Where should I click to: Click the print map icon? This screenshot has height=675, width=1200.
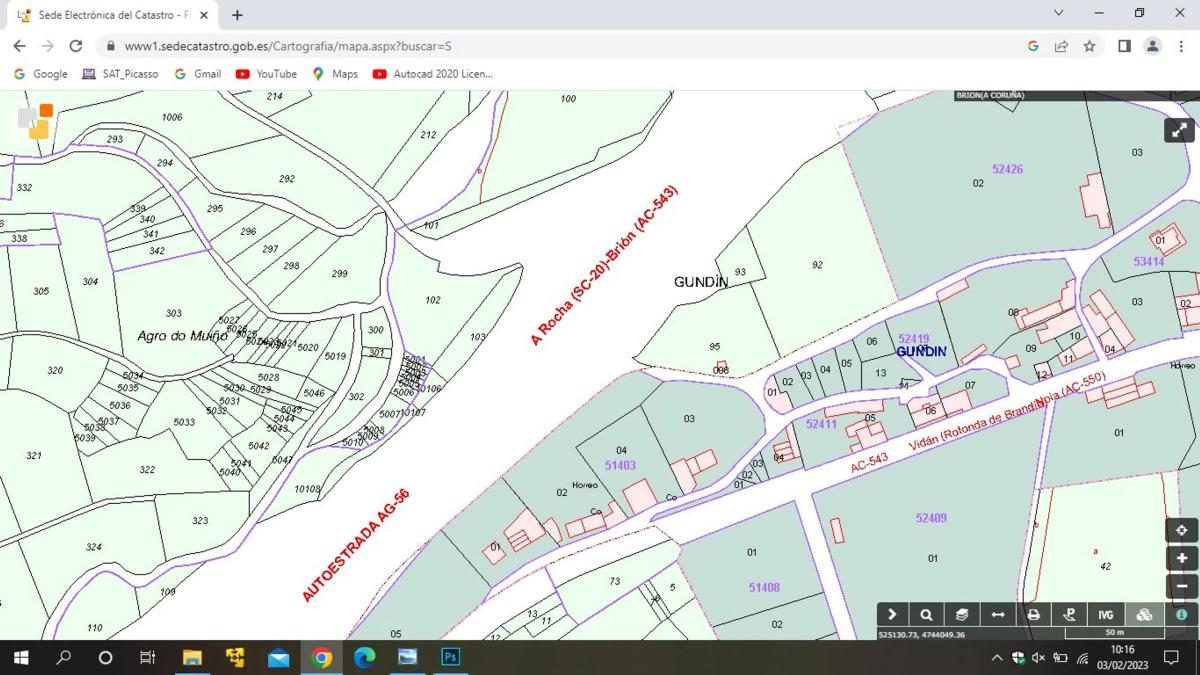(x=1033, y=615)
